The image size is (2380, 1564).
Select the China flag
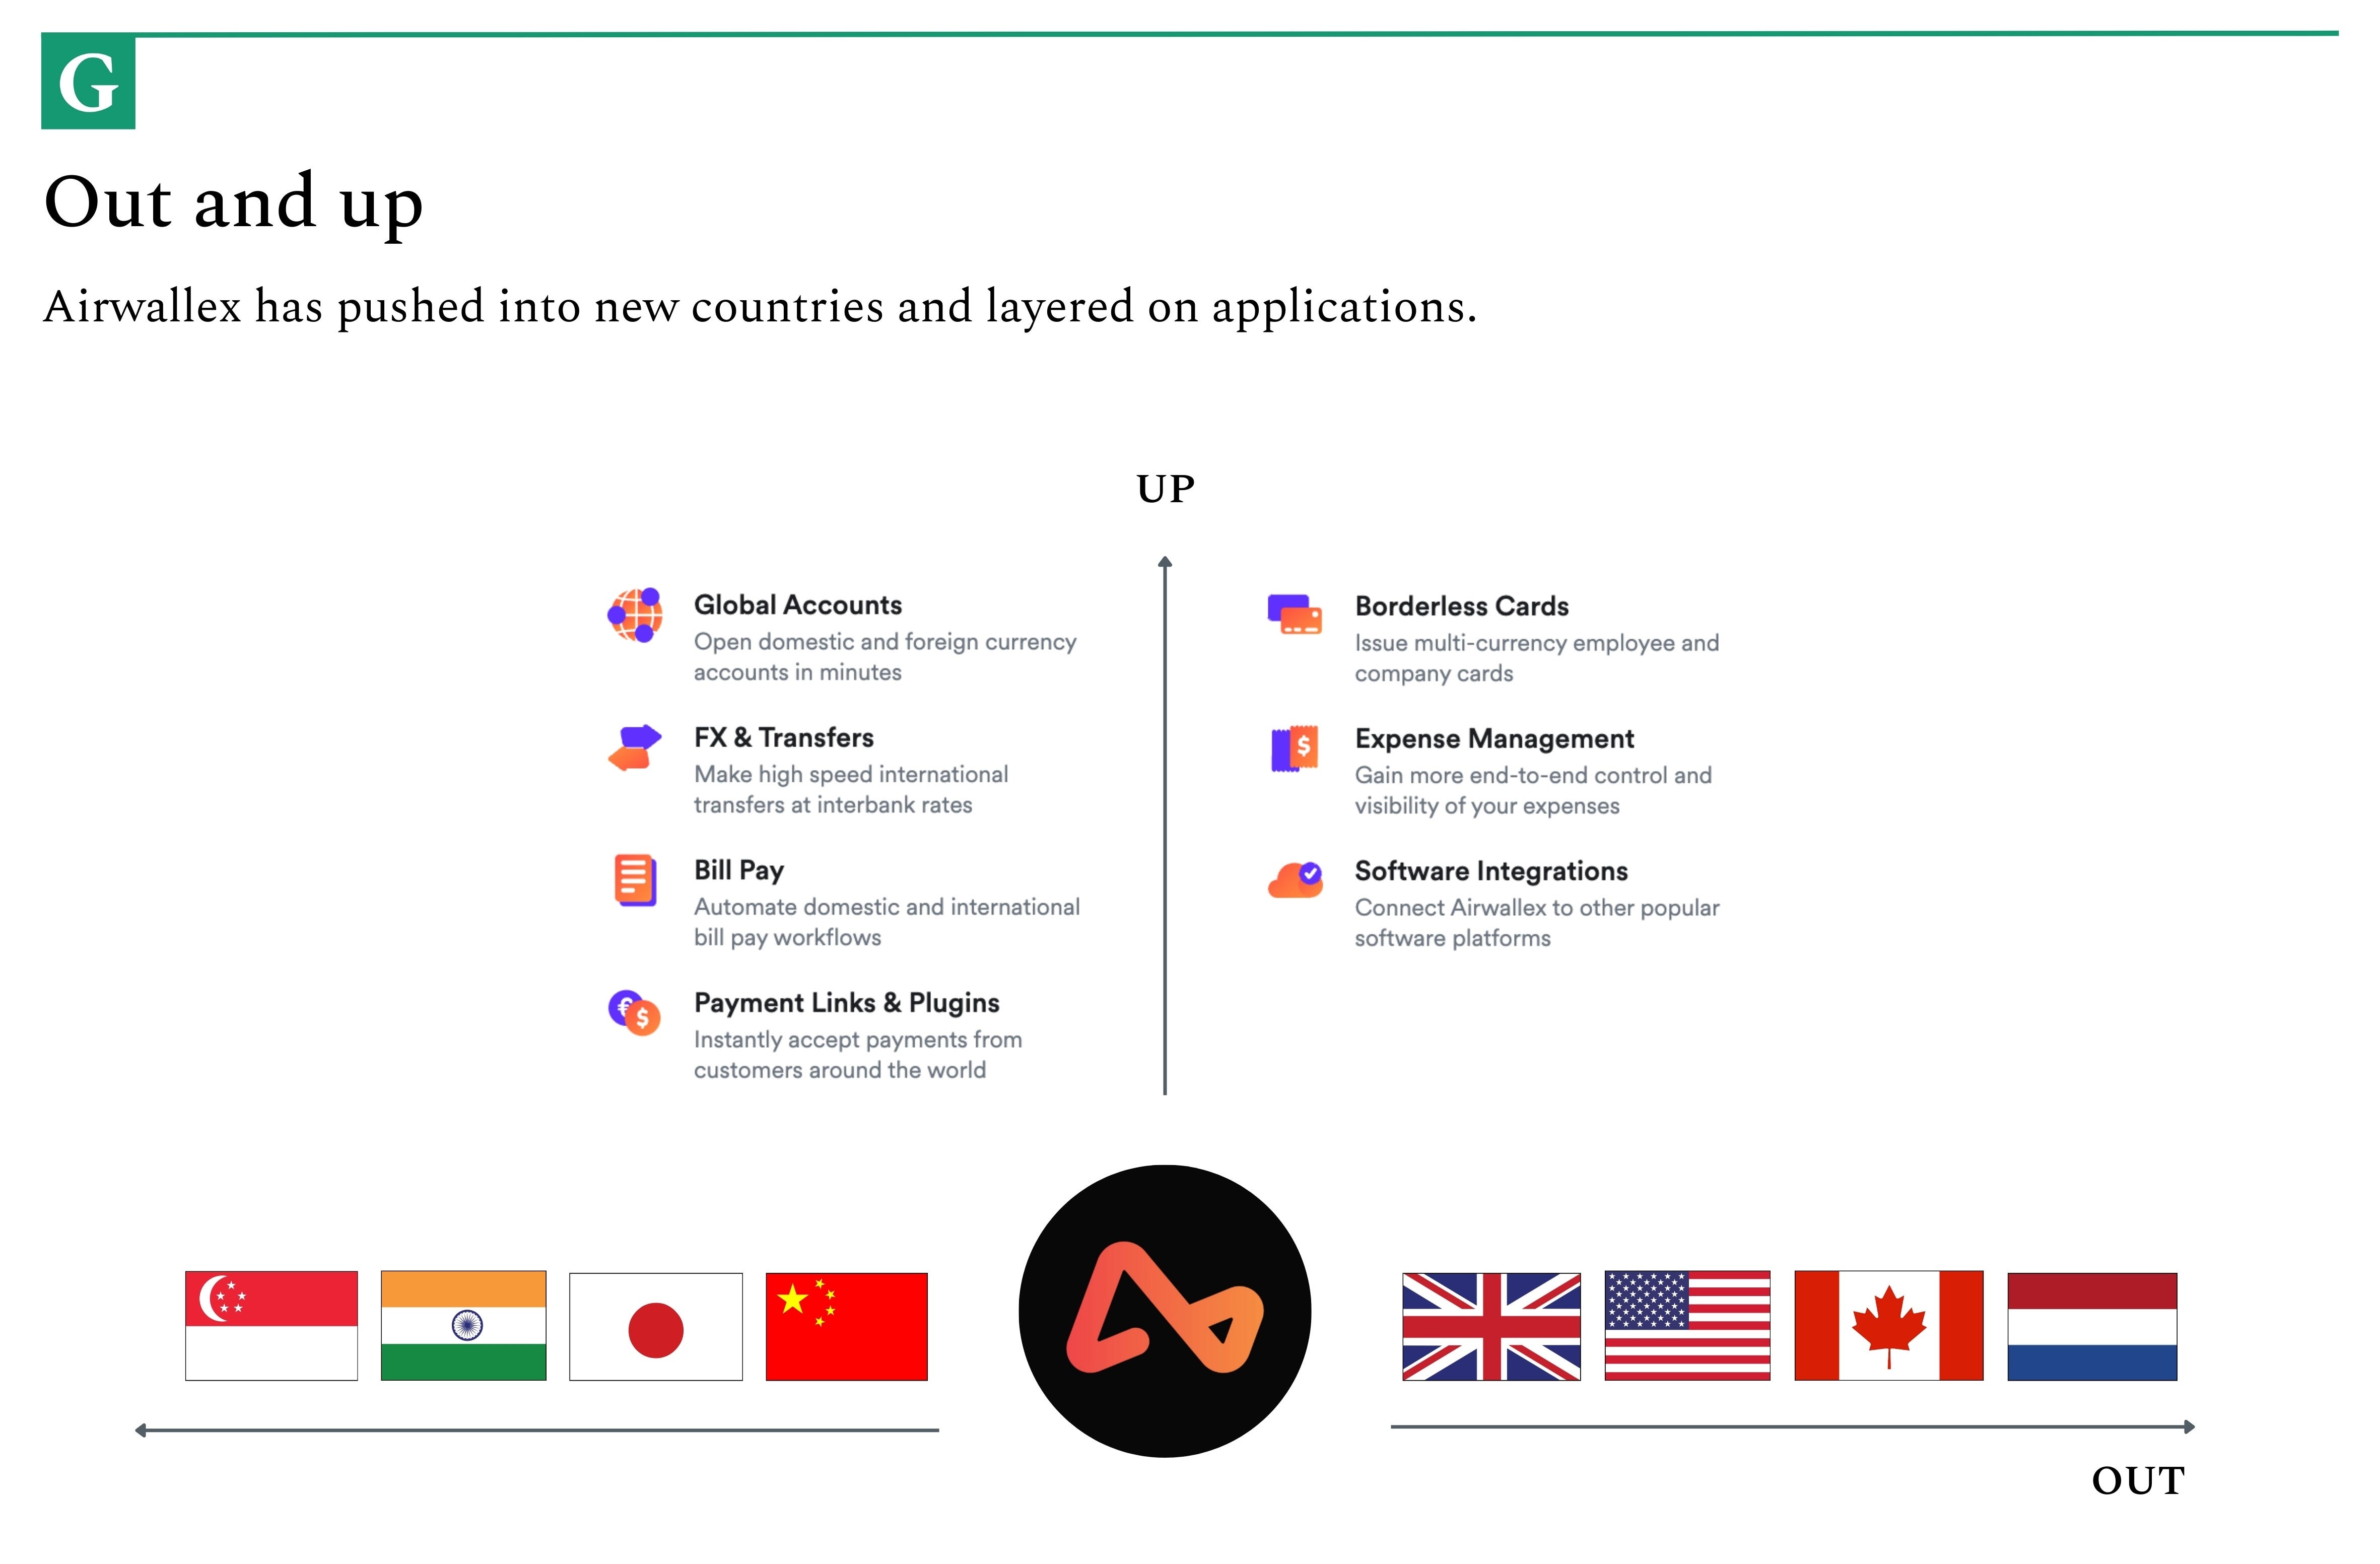847,1327
